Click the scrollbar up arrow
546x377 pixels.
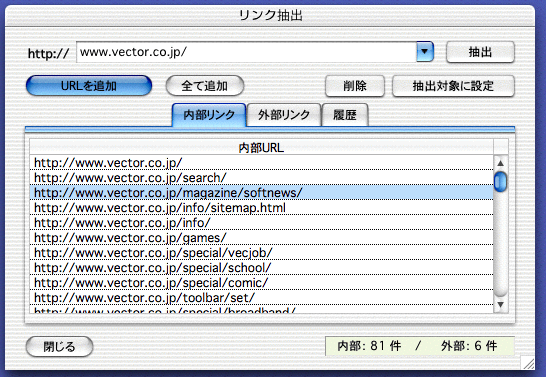pyautogui.click(x=501, y=163)
